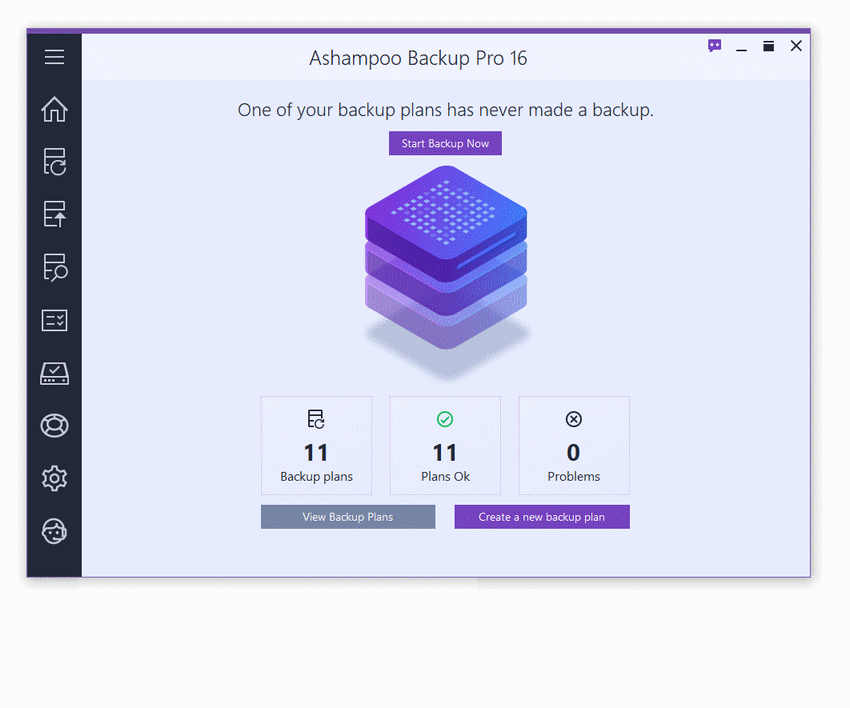Click View Backup Plans button
Viewport: 850px width, 708px height.
click(347, 517)
